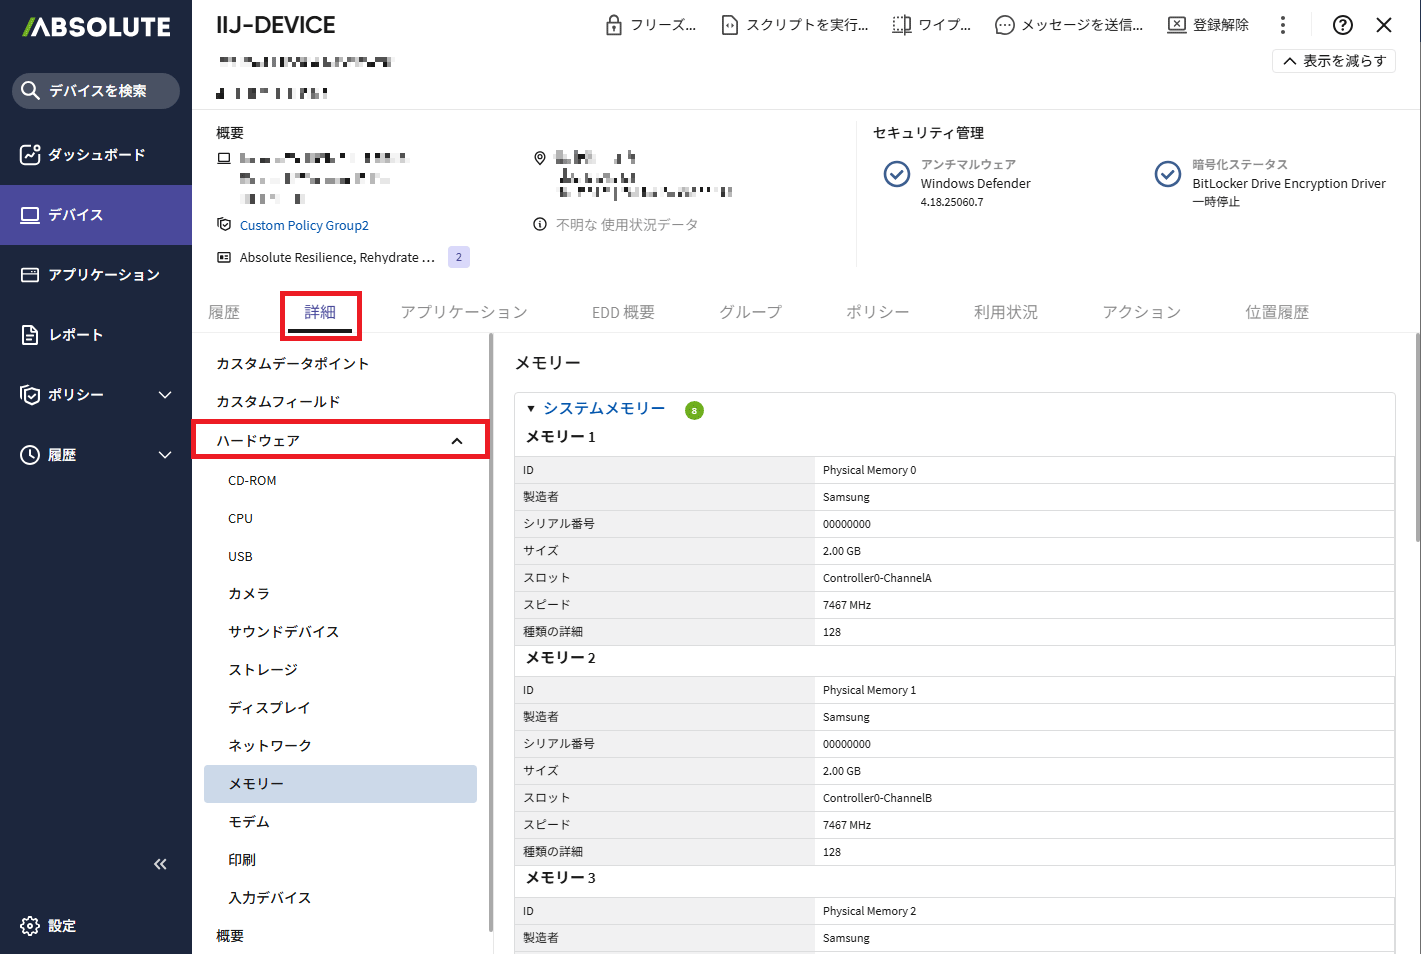Click the Send Message icon

pos(1004,25)
